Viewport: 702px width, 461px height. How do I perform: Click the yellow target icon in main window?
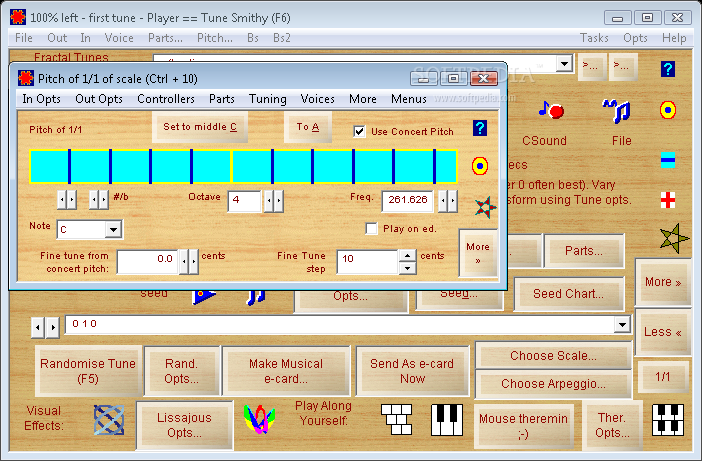coord(668,110)
